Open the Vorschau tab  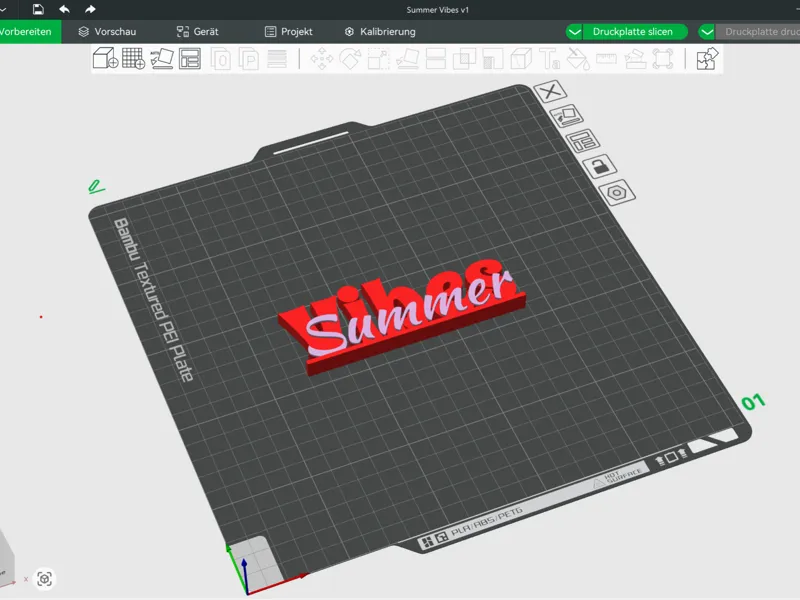[x=107, y=32]
